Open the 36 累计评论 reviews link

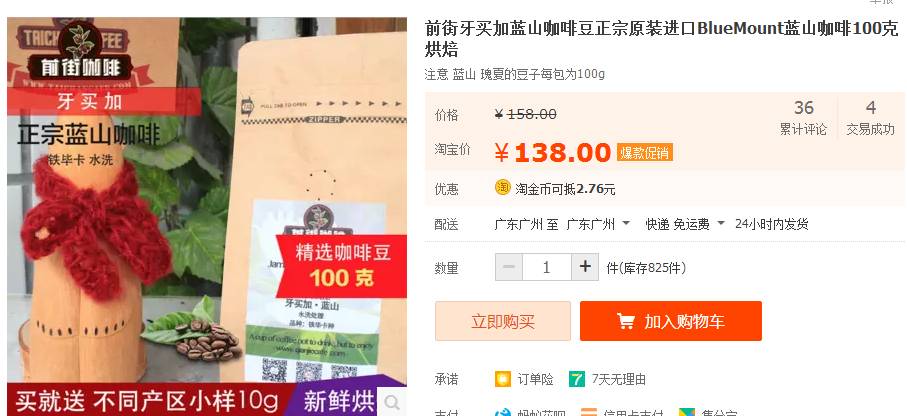point(803,117)
